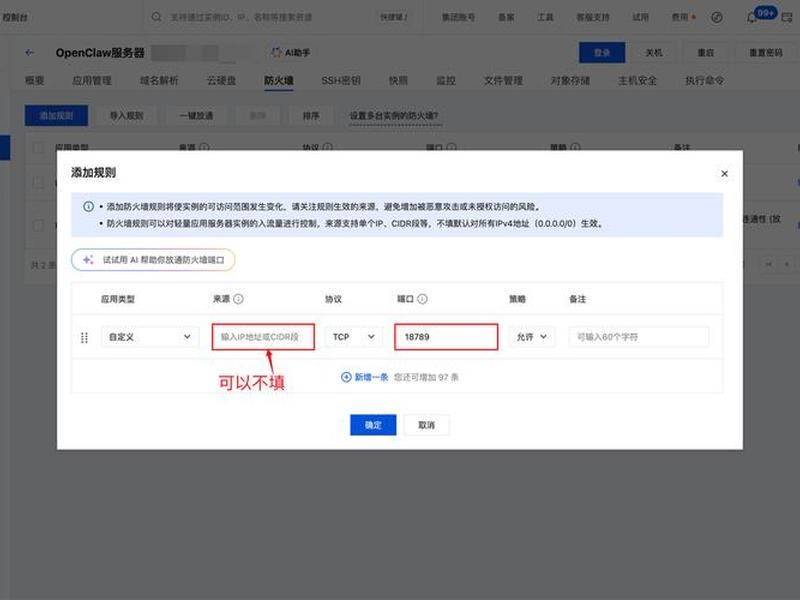Switch to the 主机安全 tab
Screen dimensions: 800x600
click(637, 80)
